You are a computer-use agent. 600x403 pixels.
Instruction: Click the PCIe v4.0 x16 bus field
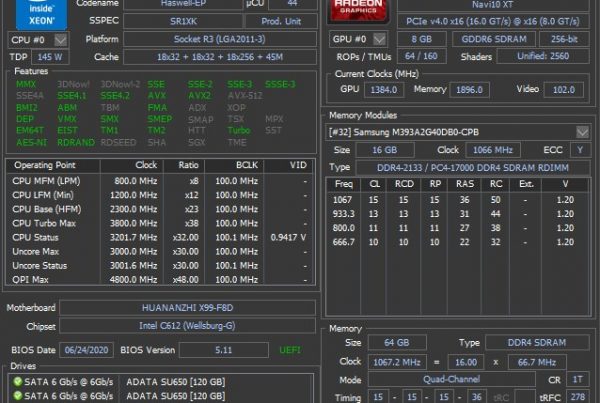point(492,21)
